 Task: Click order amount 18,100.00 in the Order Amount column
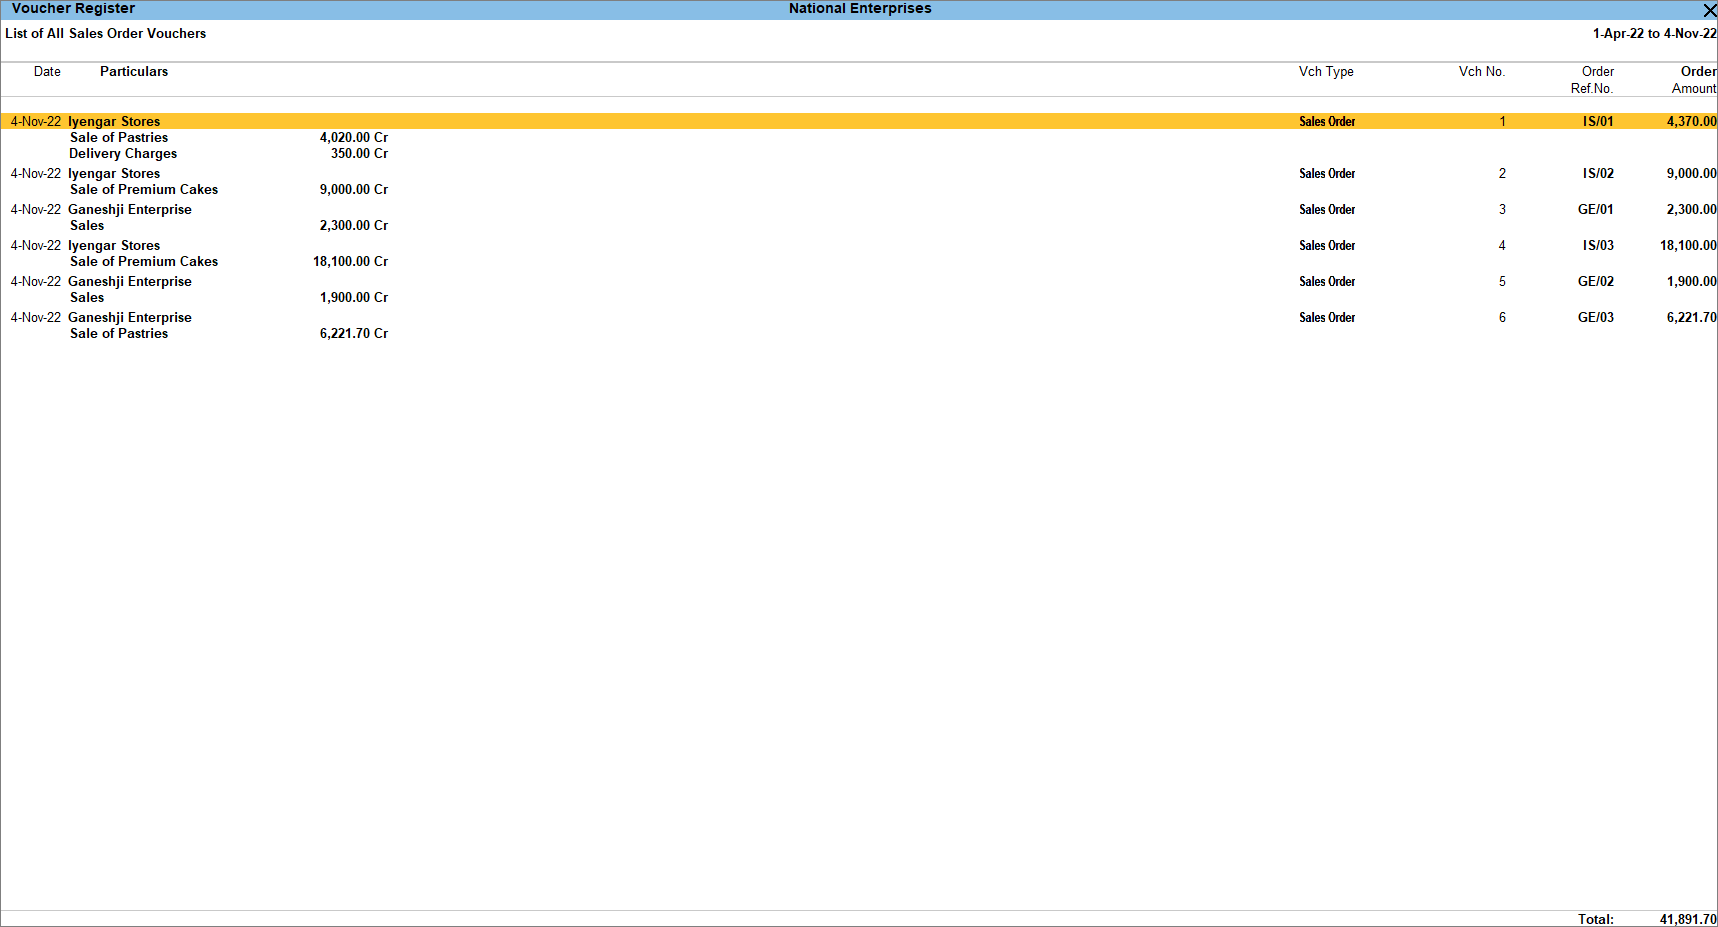point(1688,246)
